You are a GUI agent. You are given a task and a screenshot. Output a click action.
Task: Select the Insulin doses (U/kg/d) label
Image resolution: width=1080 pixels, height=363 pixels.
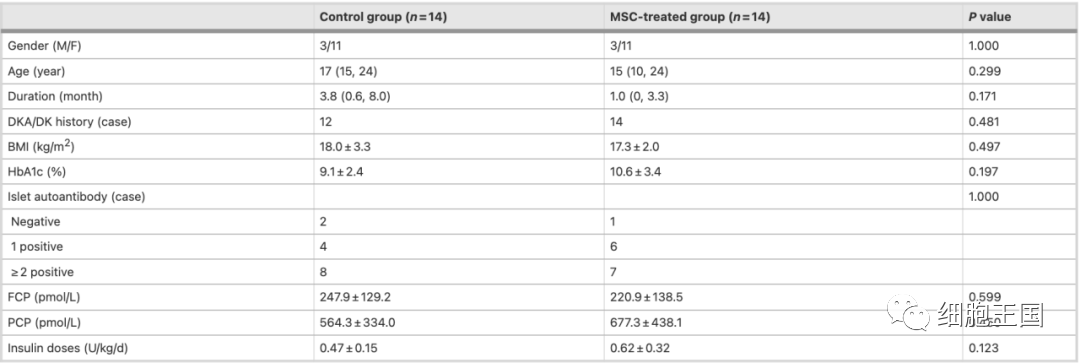tap(68, 348)
